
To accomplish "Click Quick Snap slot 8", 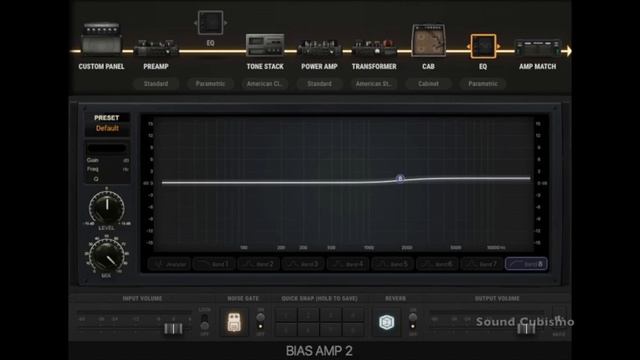I will (x=353, y=329).
